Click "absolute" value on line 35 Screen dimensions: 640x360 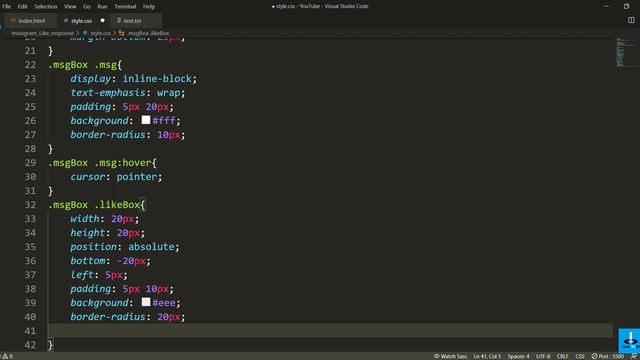click(151, 247)
